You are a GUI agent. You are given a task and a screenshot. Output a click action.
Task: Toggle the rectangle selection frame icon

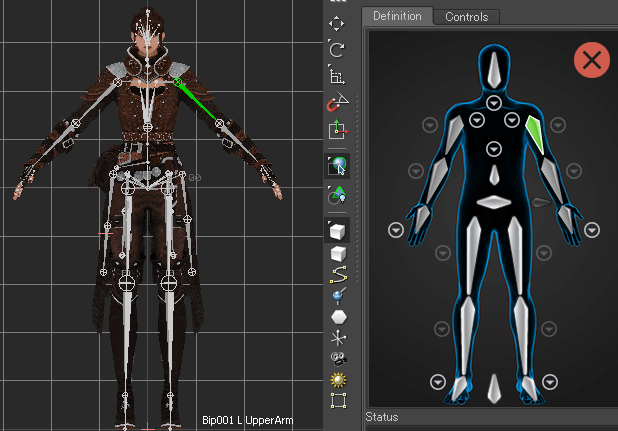click(338, 401)
